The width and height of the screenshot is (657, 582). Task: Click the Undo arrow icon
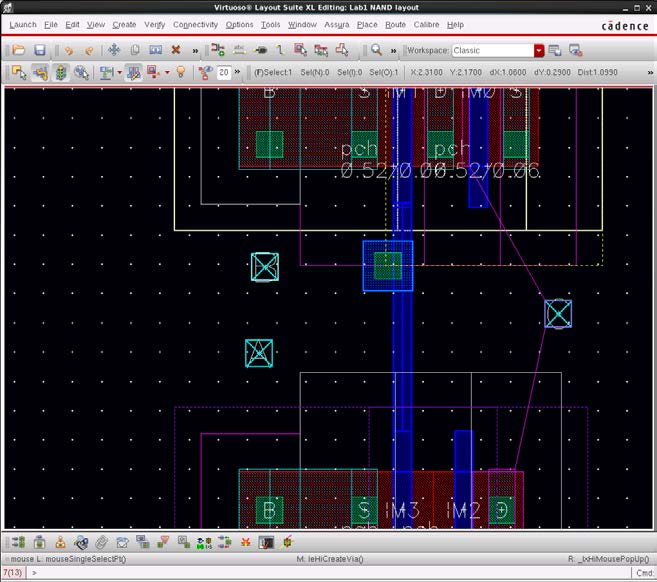(x=69, y=51)
